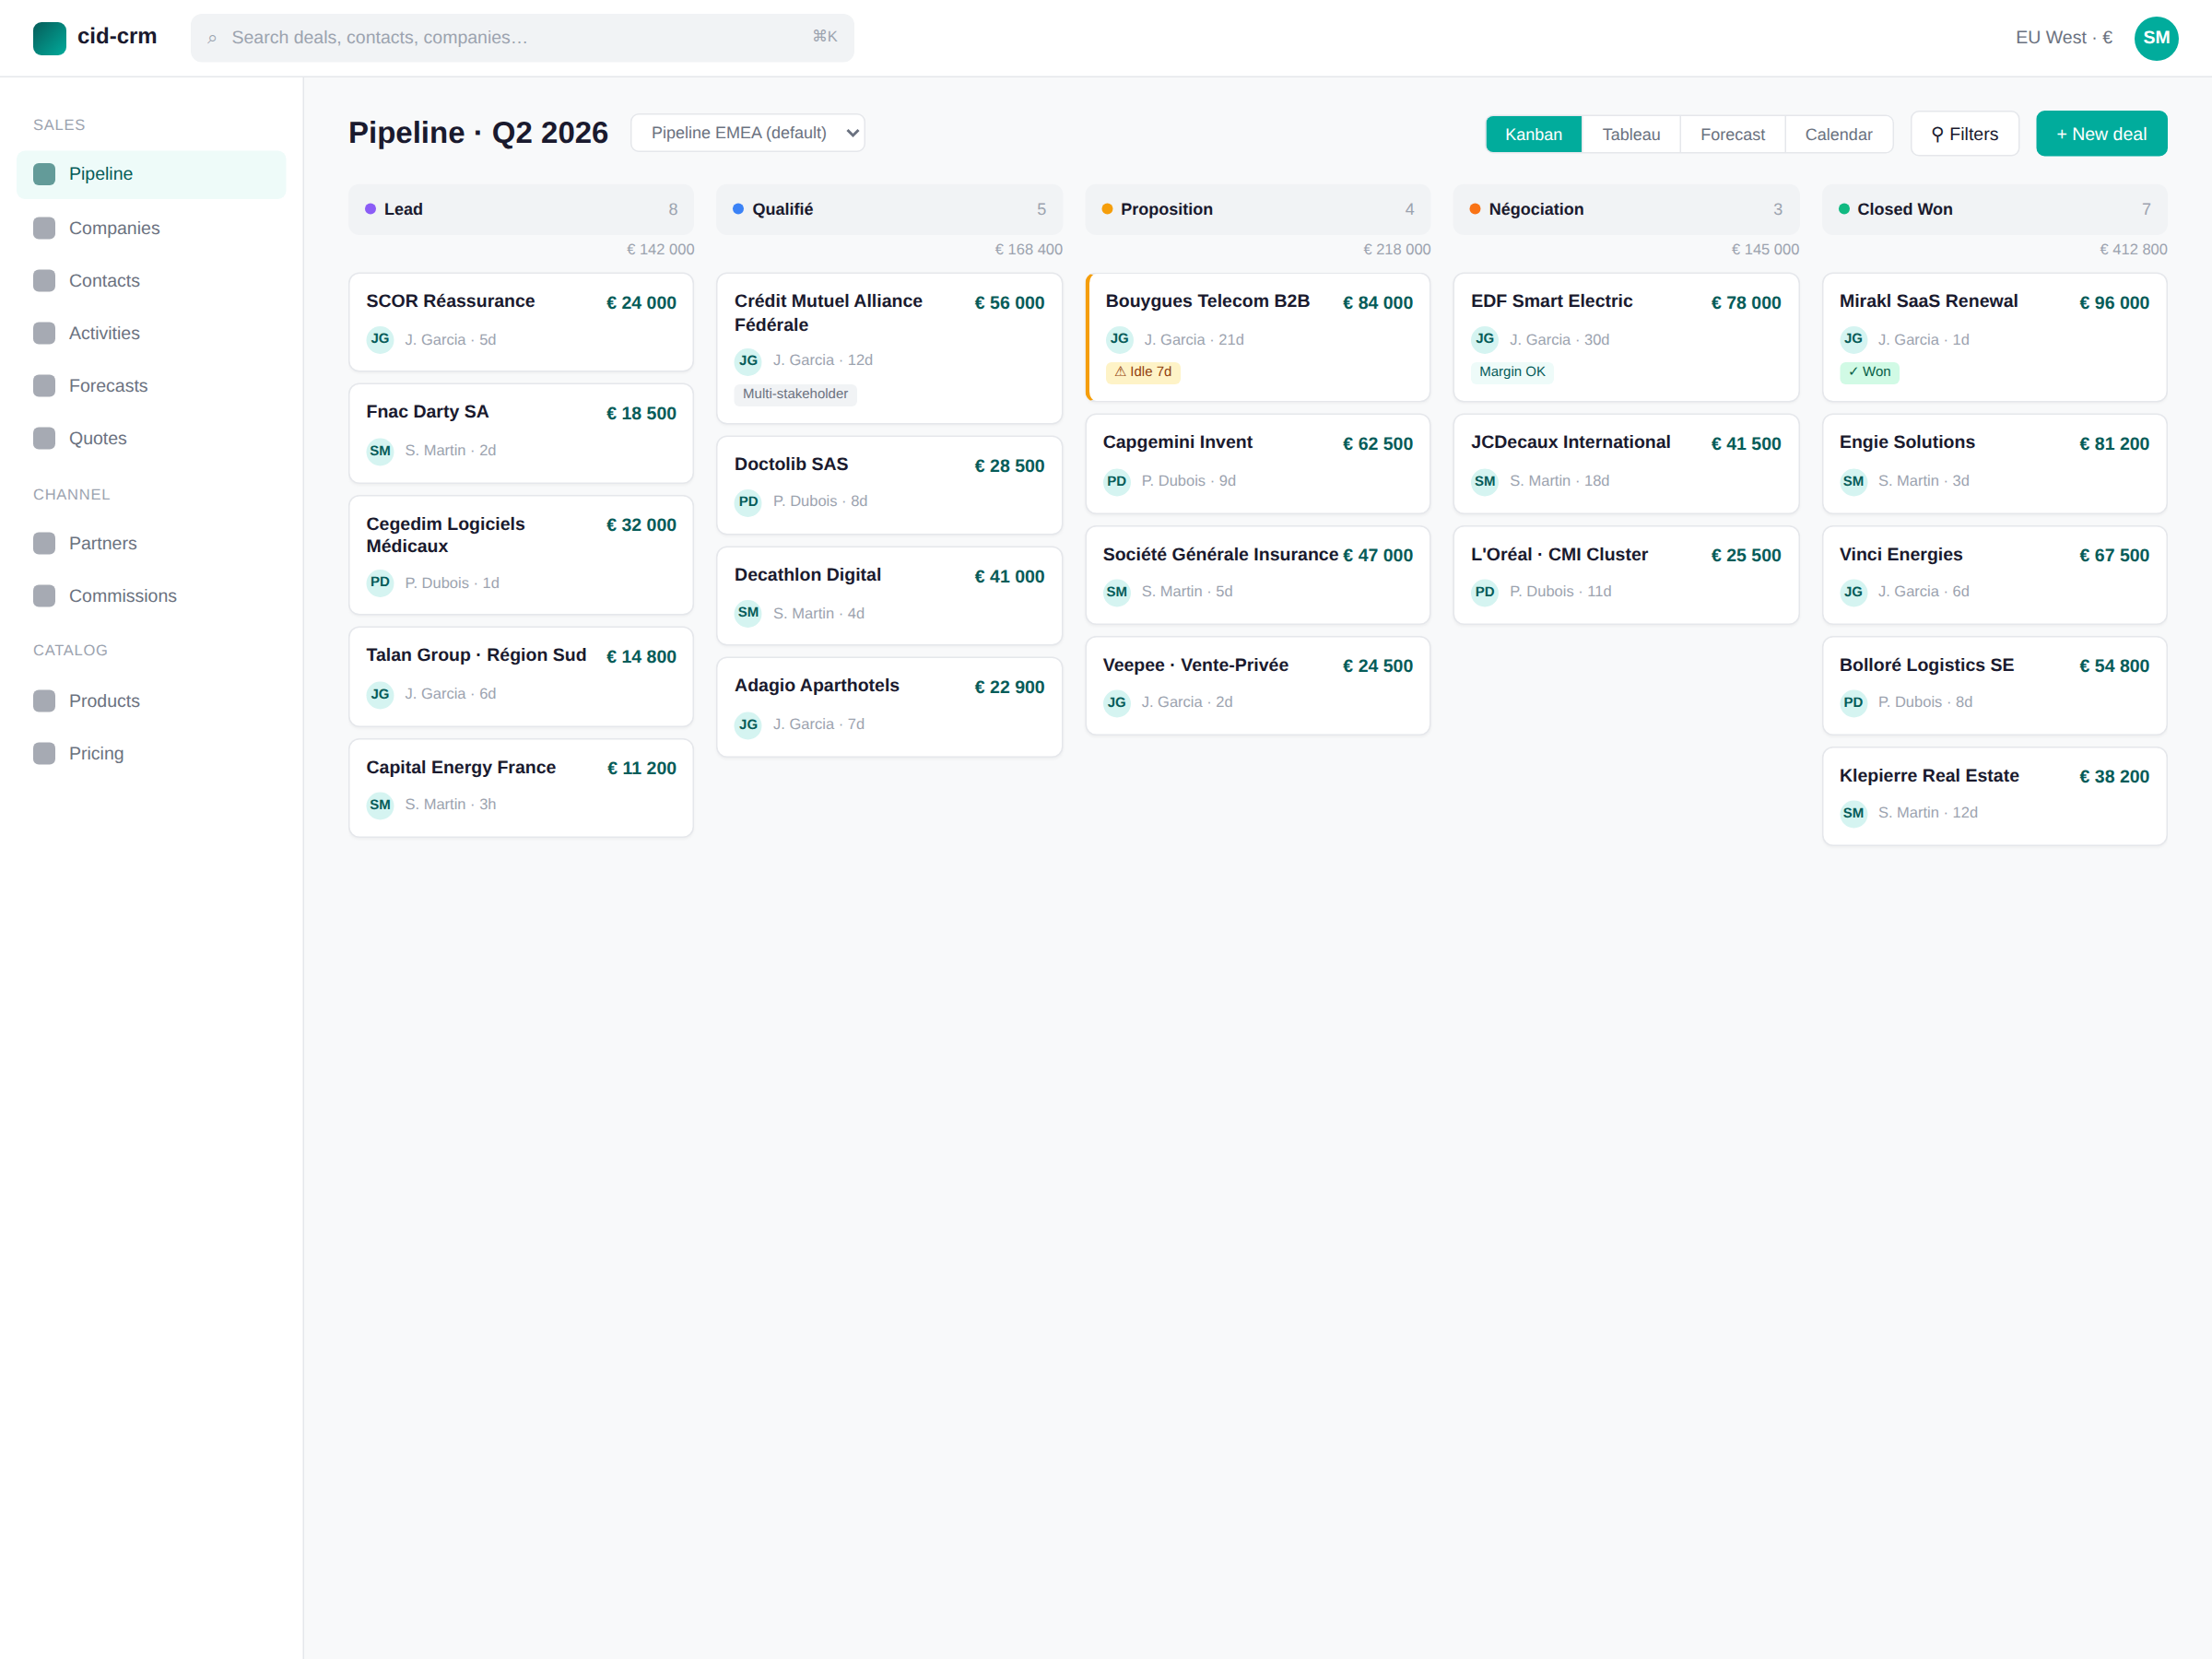Open the Pipeline EMEA (default) dropdown
This screenshot has height=1659, width=2212.
click(748, 133)
